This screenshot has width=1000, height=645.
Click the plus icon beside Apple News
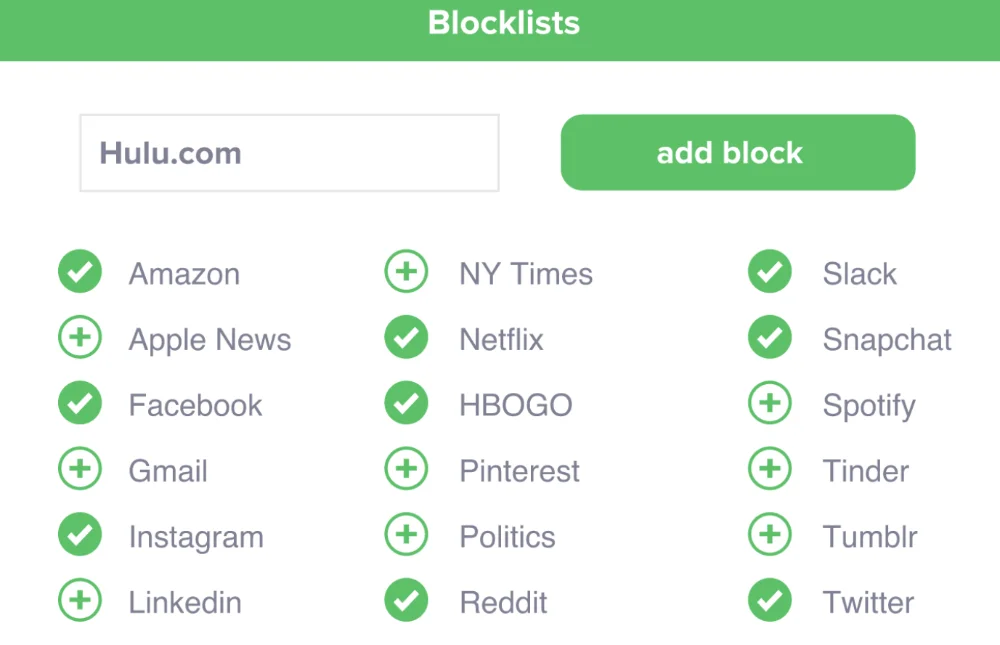click(80, 338)
